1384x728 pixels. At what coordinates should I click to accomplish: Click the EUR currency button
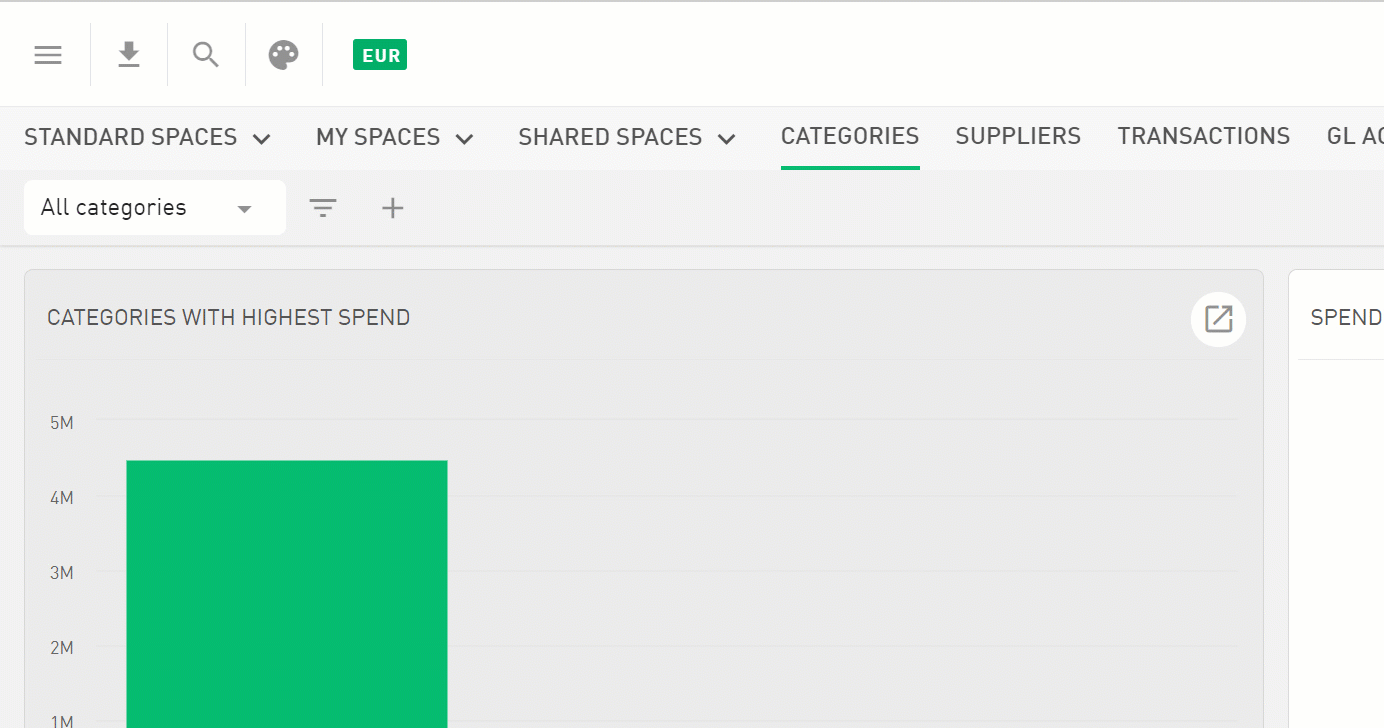[x=380, y=55]
